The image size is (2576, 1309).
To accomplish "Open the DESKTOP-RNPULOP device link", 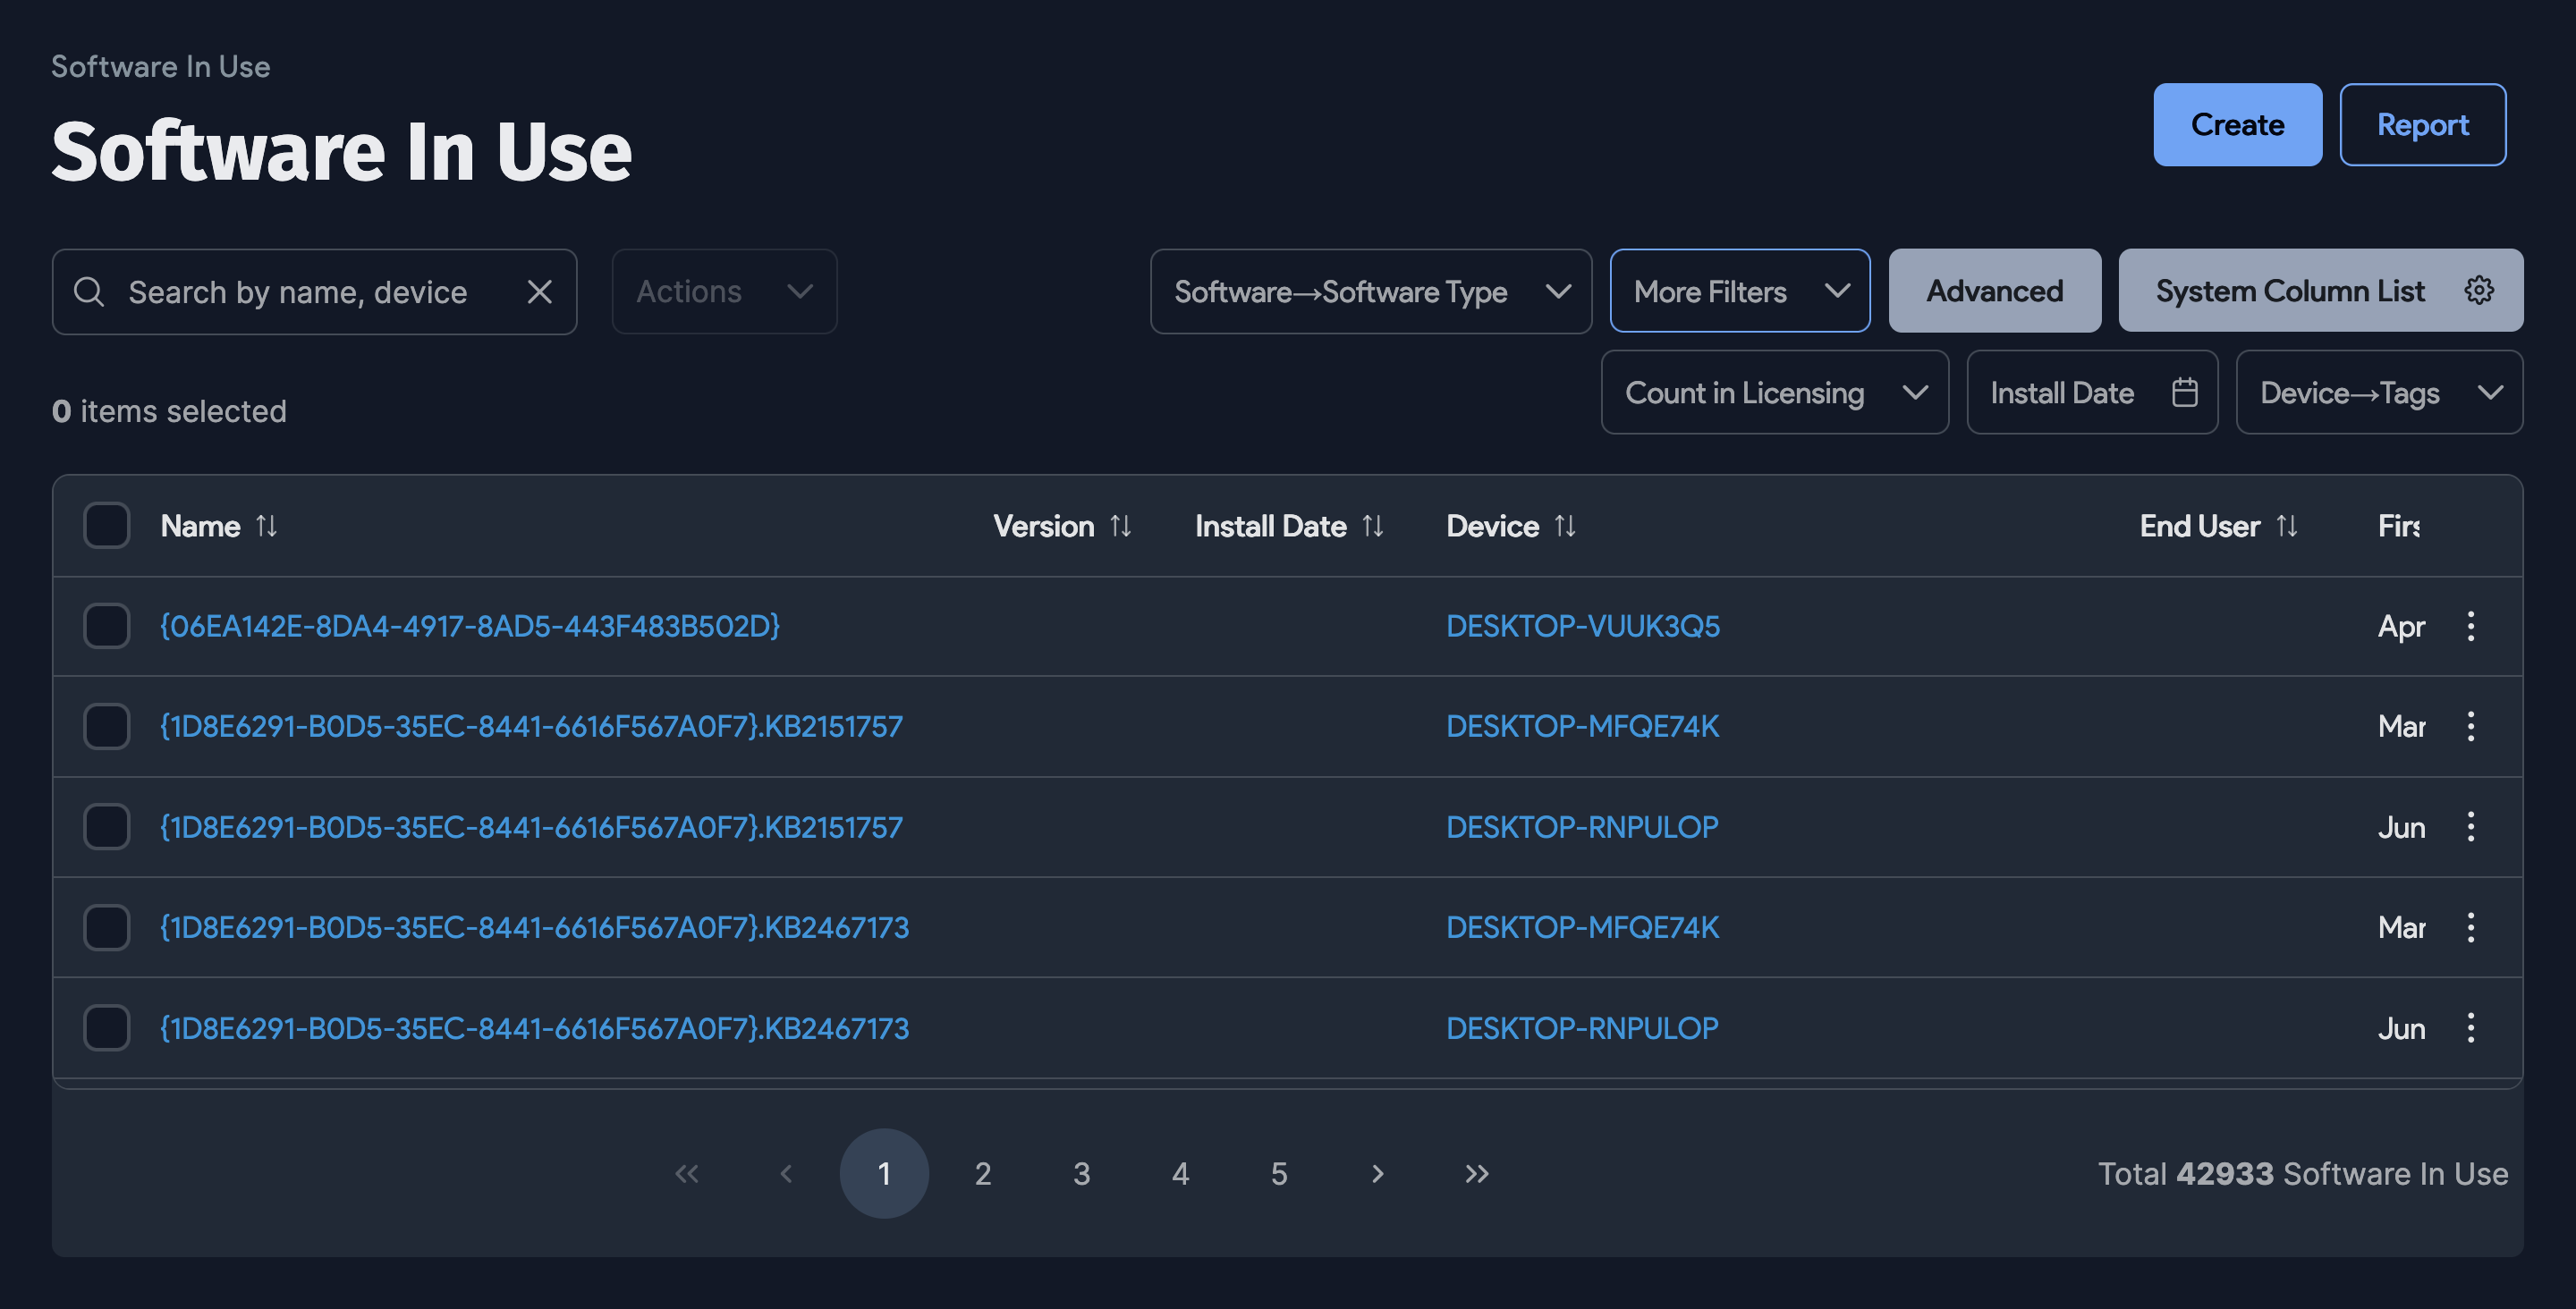I will coord(1582,826).
